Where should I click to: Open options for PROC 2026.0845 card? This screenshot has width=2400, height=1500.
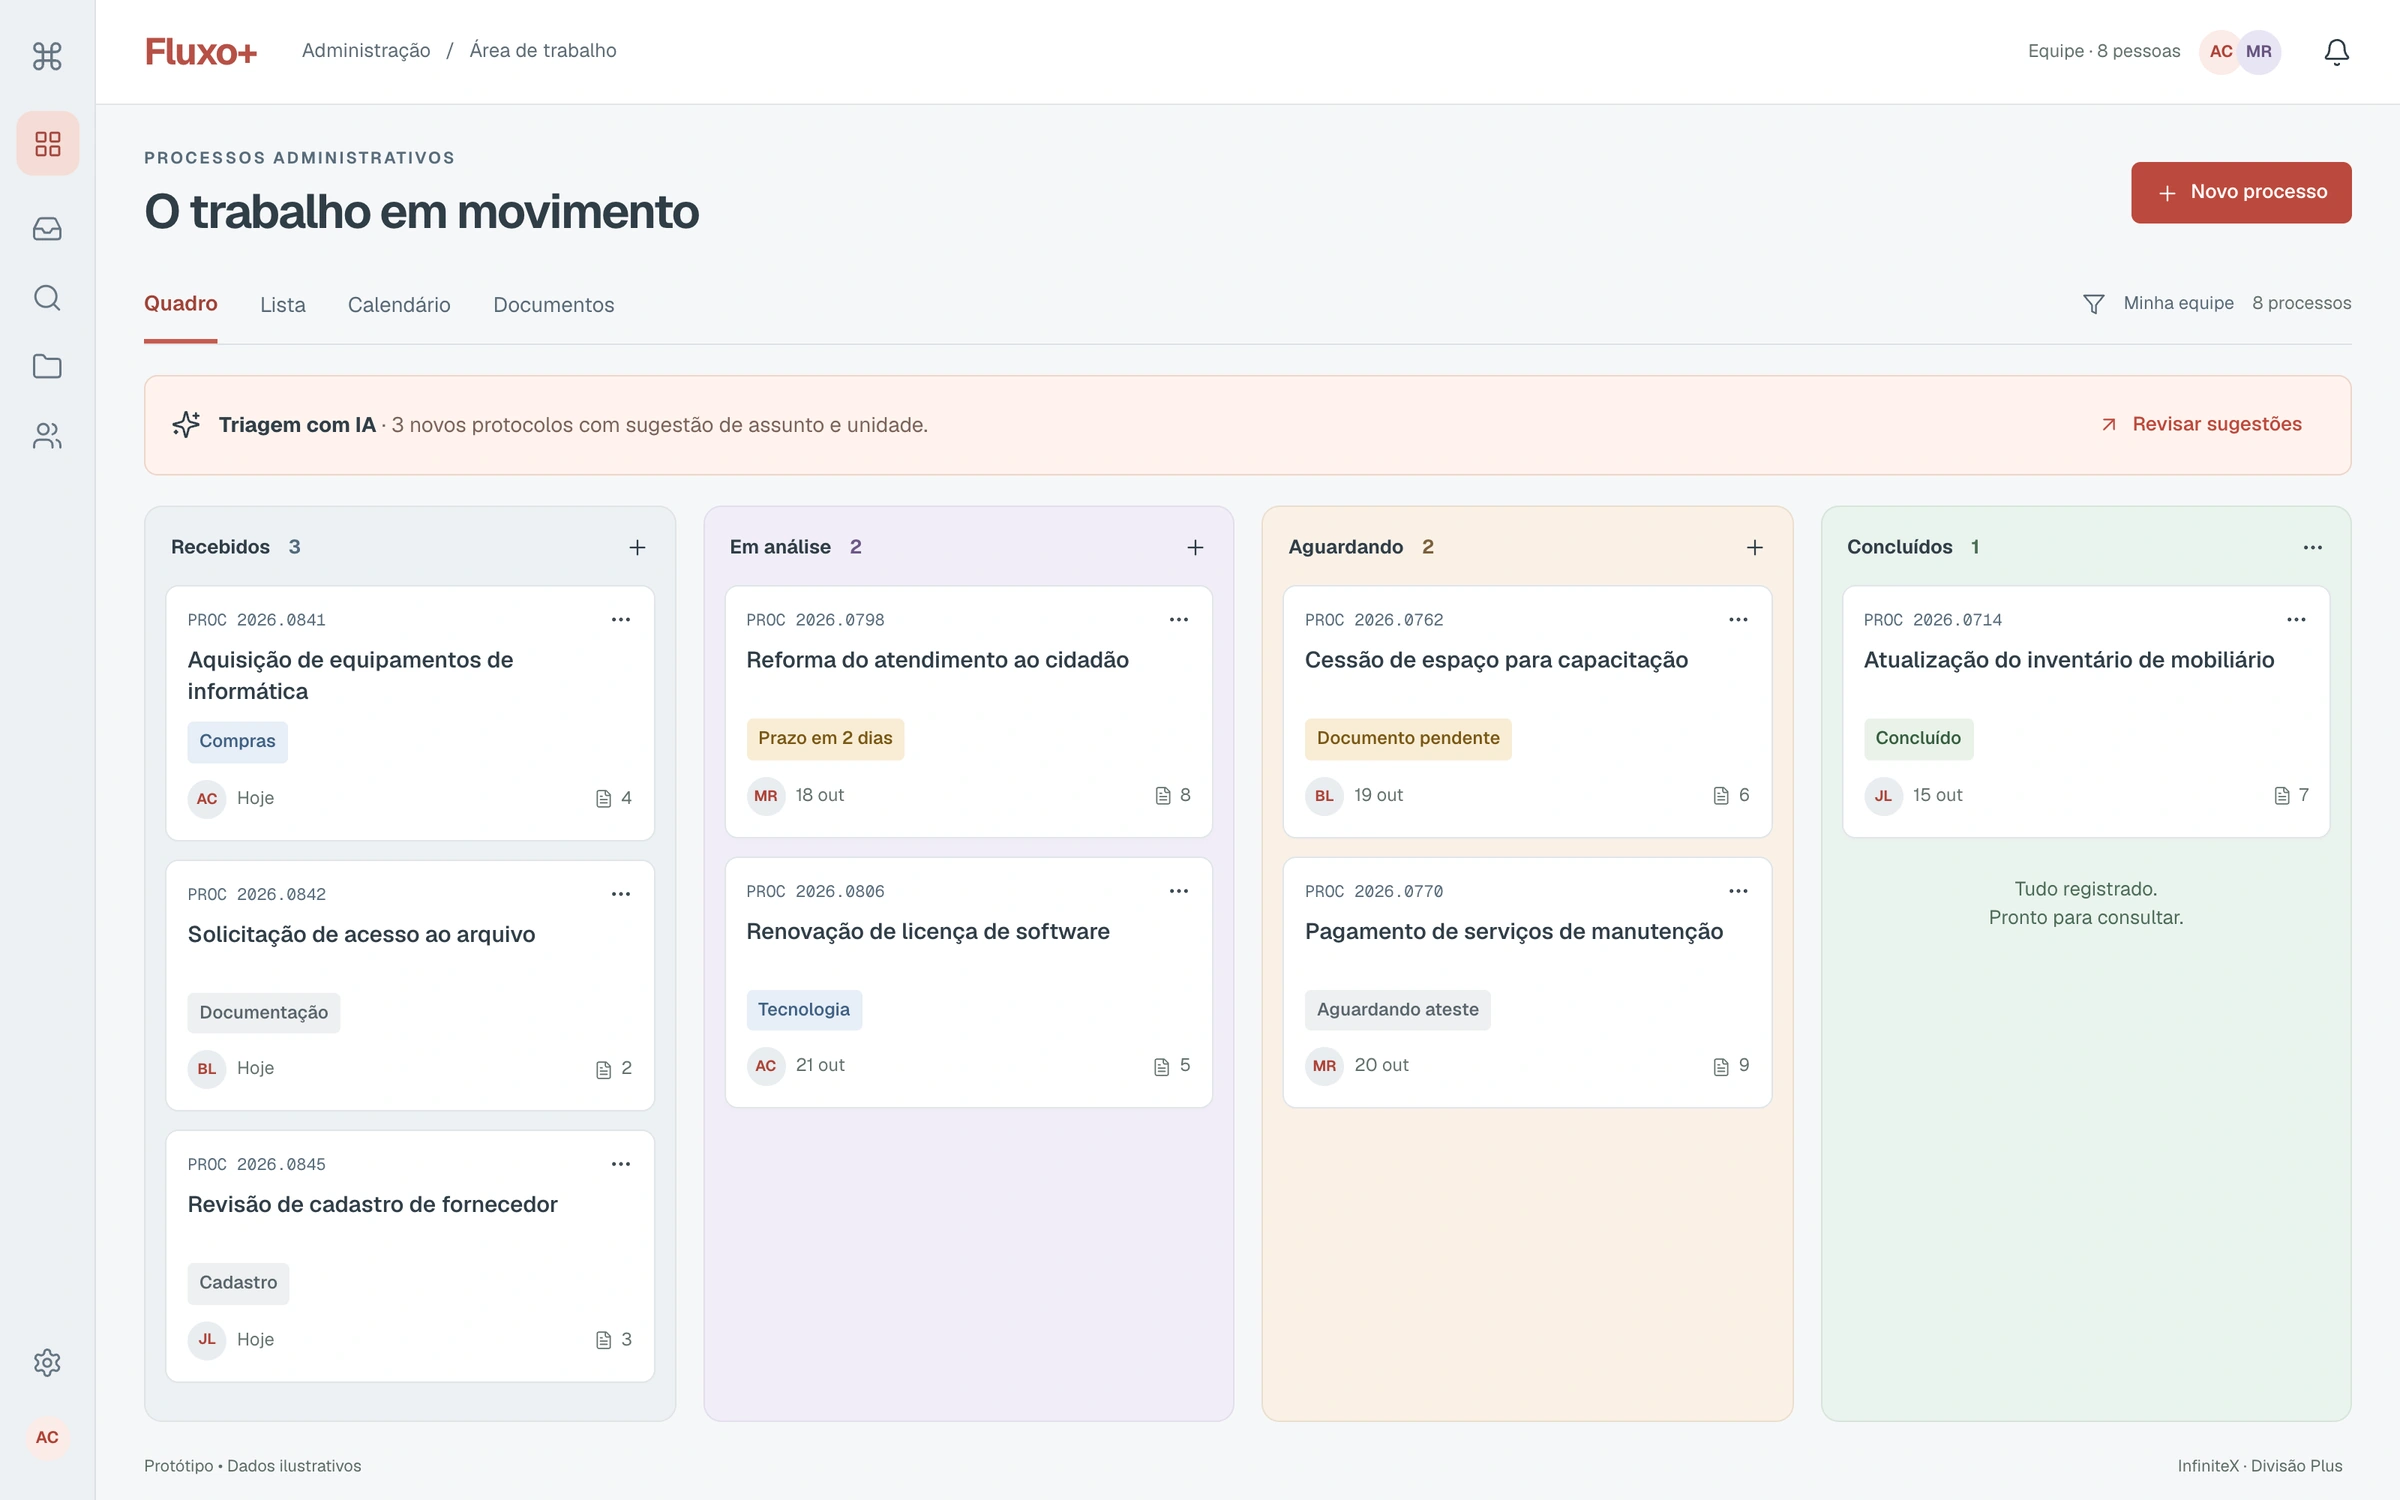pos(621,1163)
